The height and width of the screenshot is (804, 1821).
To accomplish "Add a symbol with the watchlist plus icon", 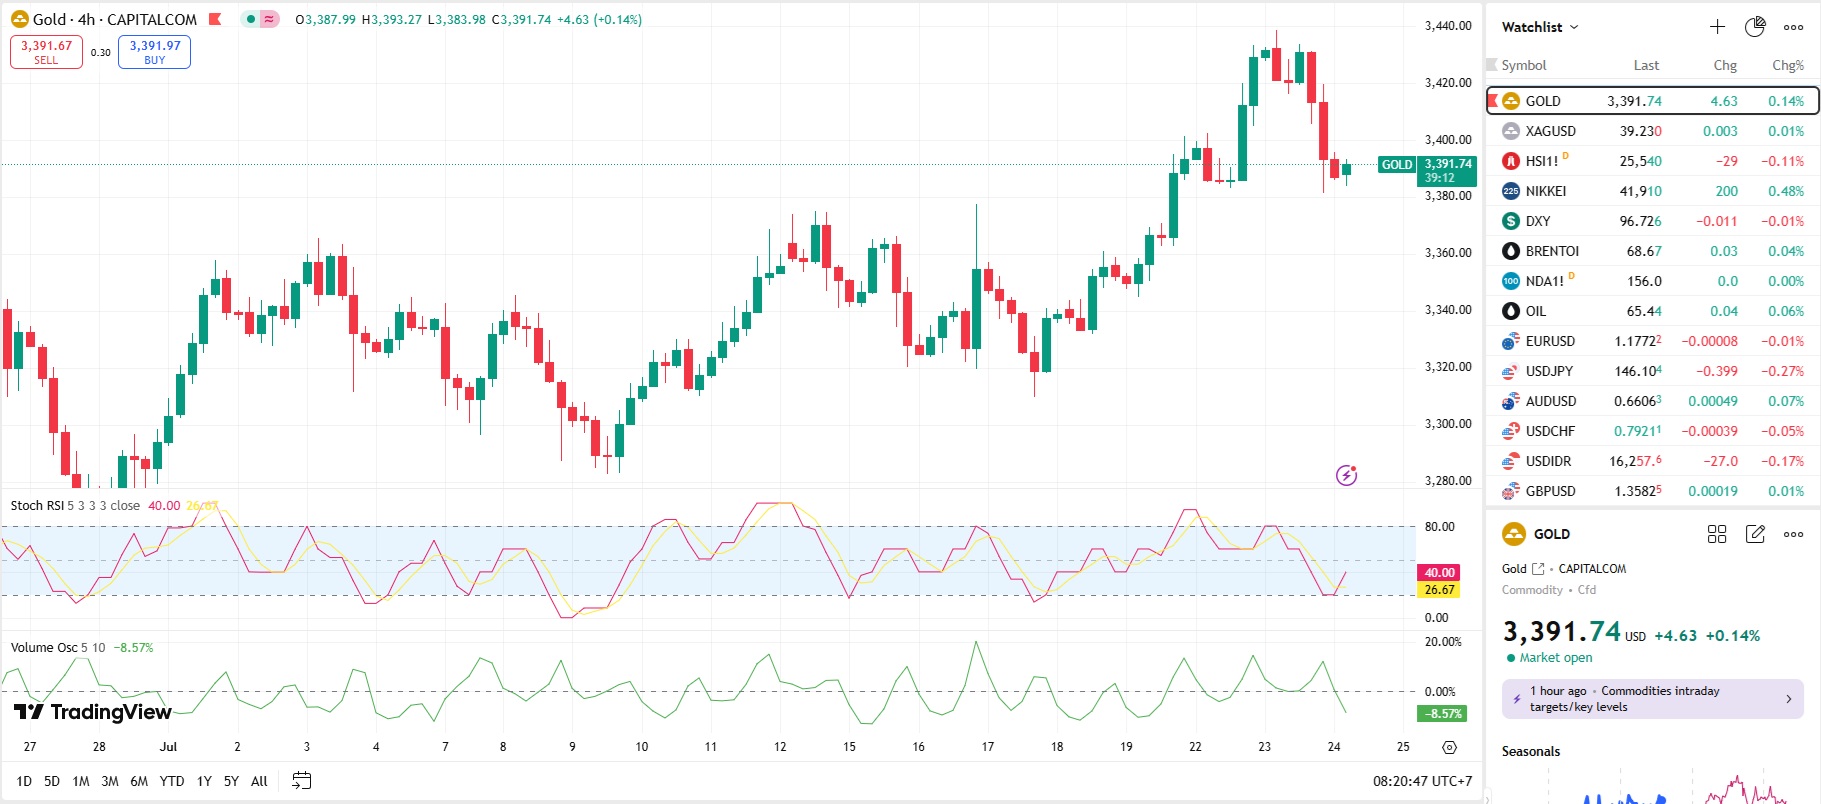I will (x=1717, y=27).
